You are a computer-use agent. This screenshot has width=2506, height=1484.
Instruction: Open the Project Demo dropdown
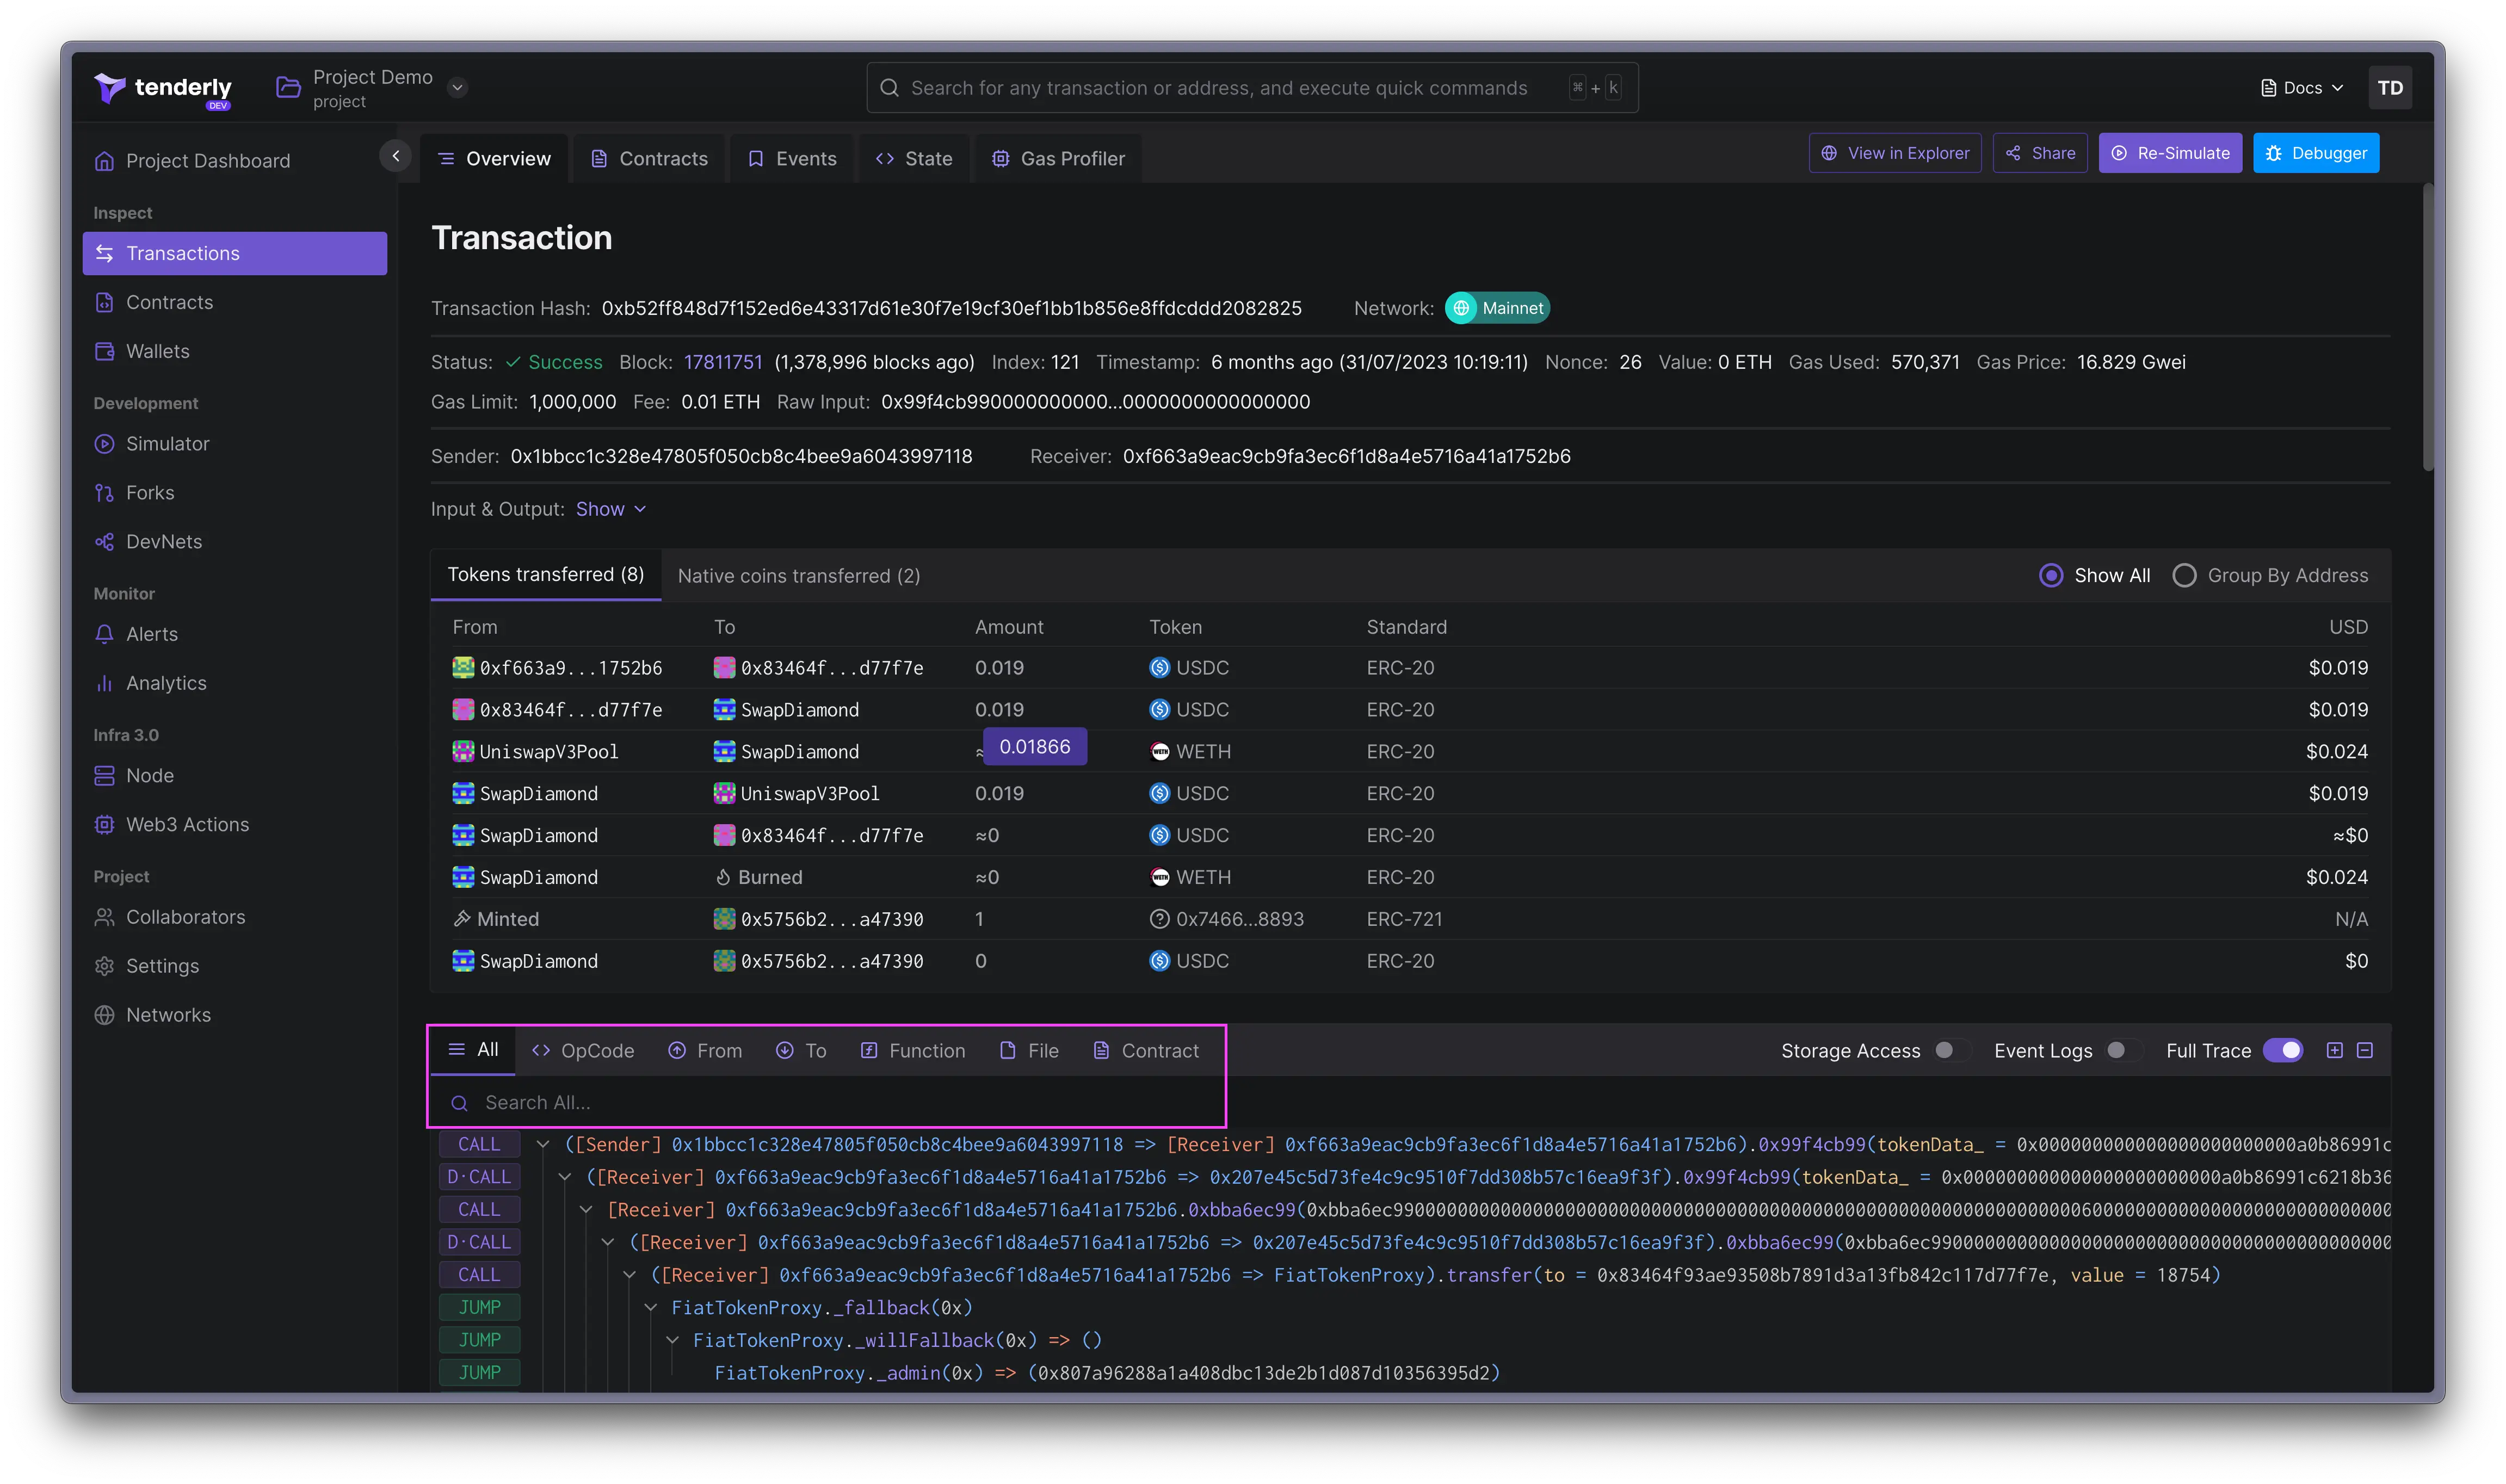(x=457, y=87)
